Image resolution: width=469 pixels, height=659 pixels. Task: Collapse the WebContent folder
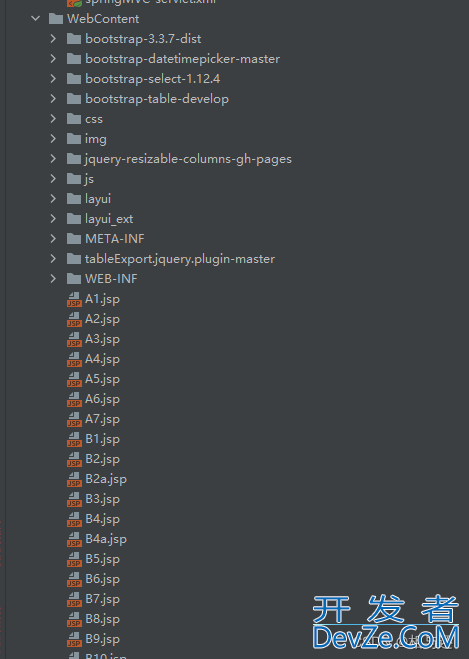pyautogui.click(x=36, y=18)
